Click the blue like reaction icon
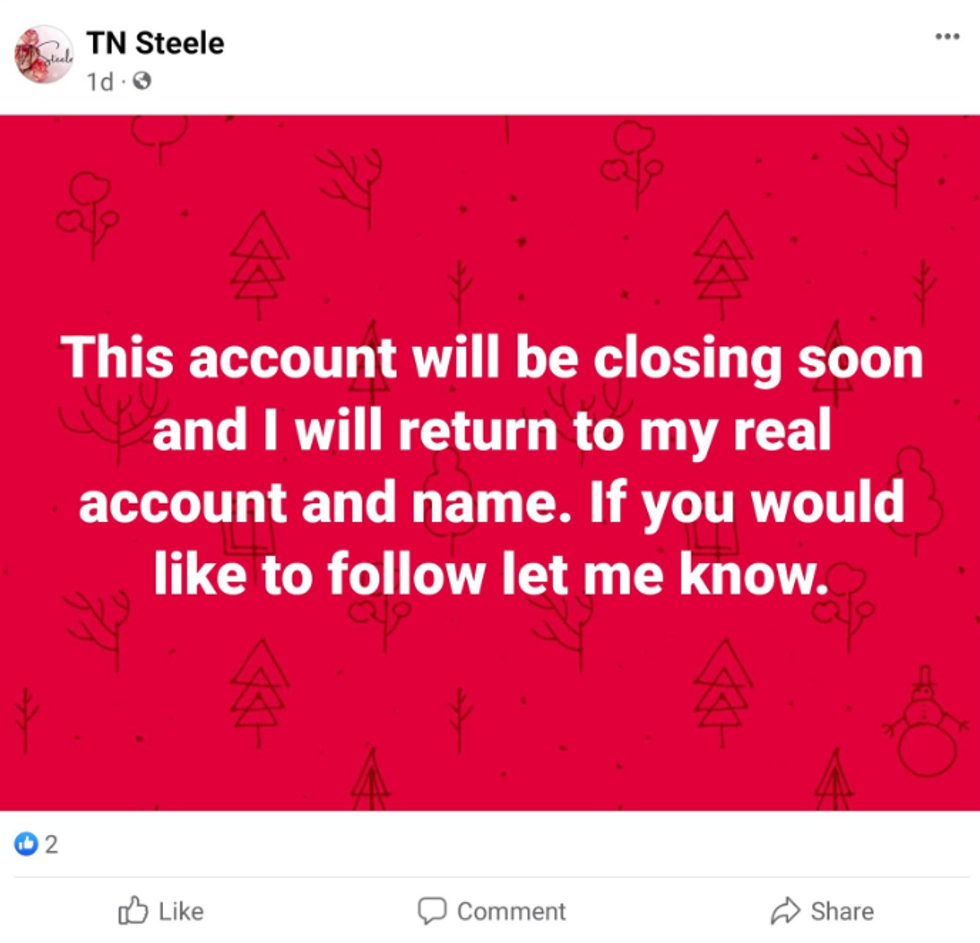 [25, 844]
